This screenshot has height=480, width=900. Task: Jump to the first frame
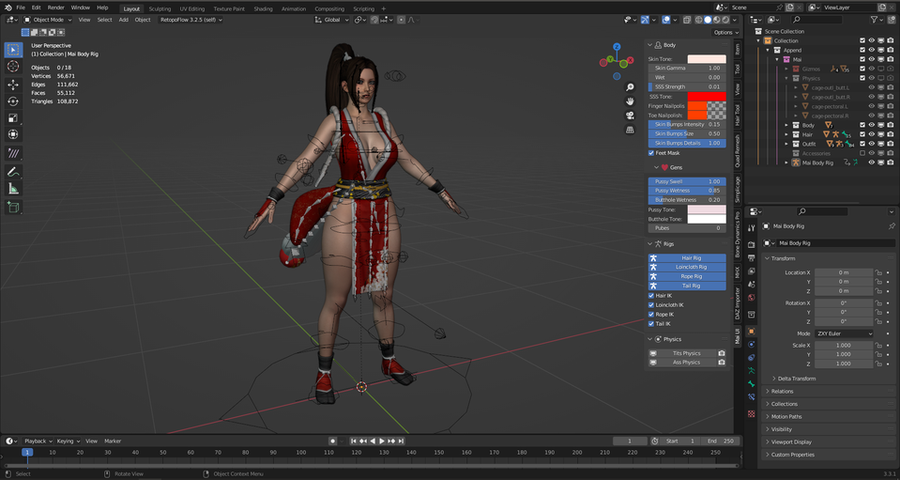354,441
